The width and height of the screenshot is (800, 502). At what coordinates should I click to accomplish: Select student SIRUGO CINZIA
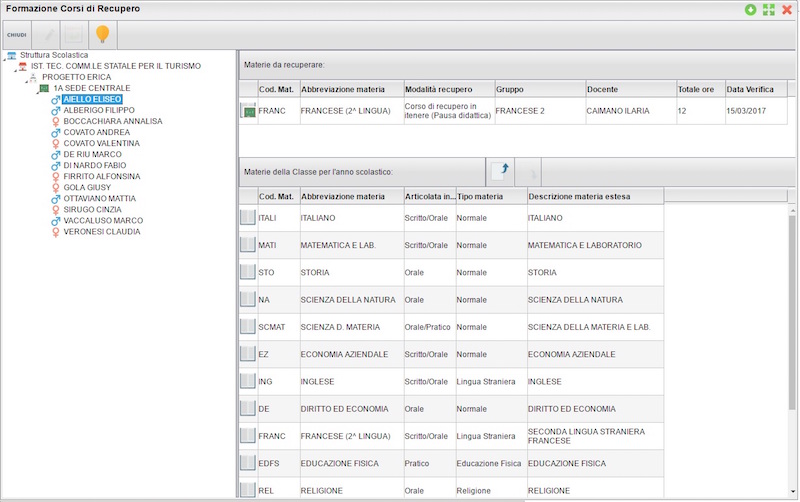pos(92,210)
